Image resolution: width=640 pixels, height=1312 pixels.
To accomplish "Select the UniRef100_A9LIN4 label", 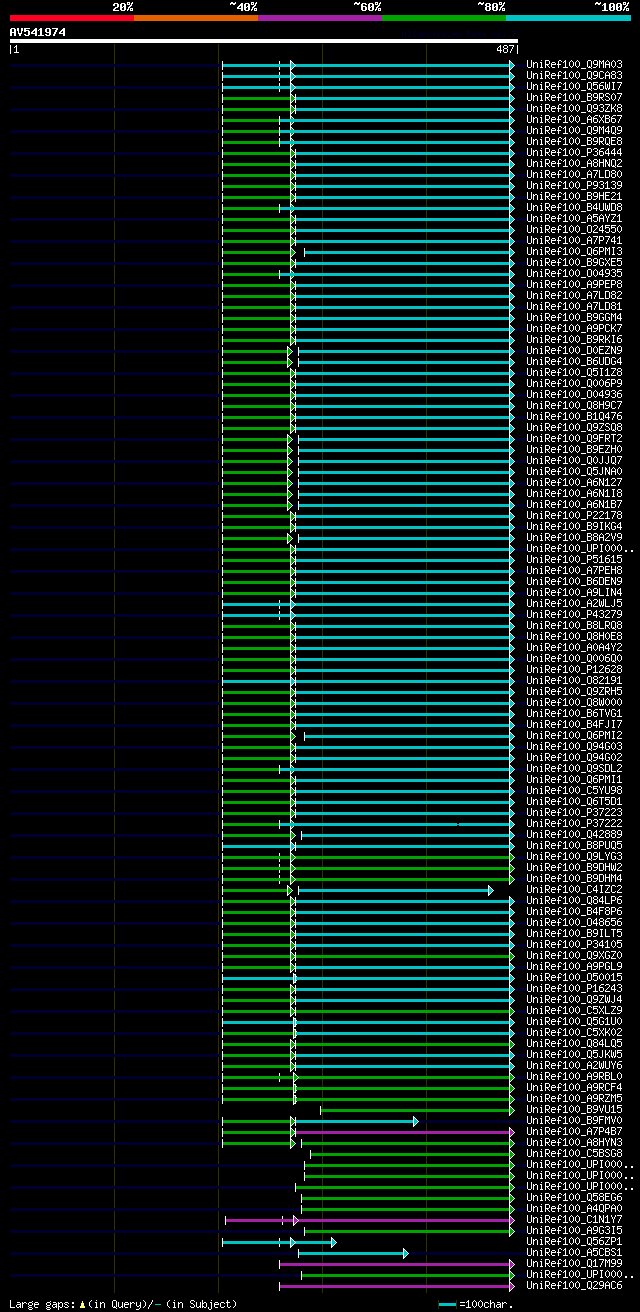I will (x=574, y=592).
